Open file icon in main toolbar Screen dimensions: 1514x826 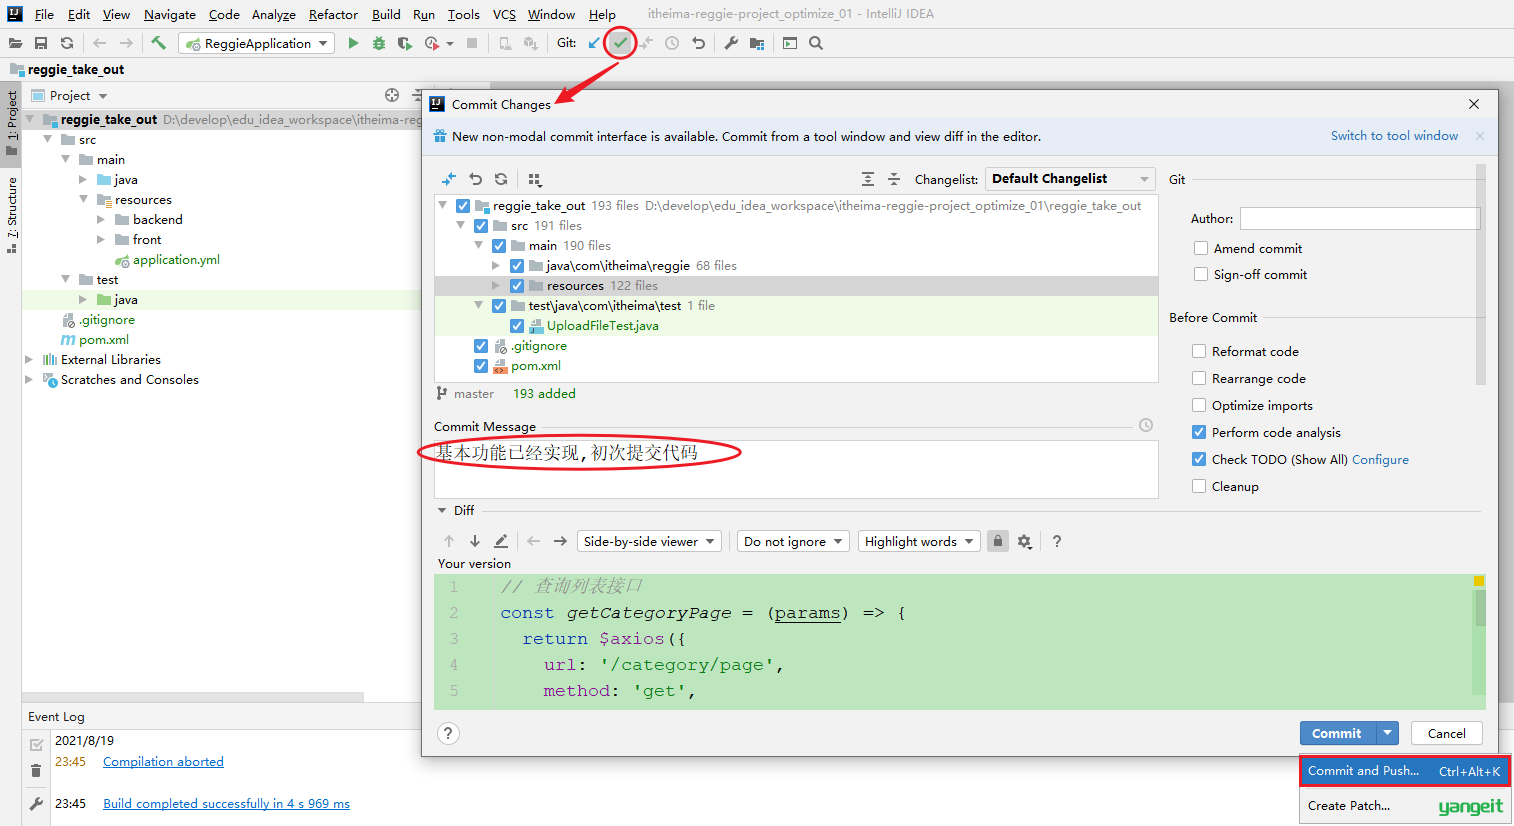15,43
